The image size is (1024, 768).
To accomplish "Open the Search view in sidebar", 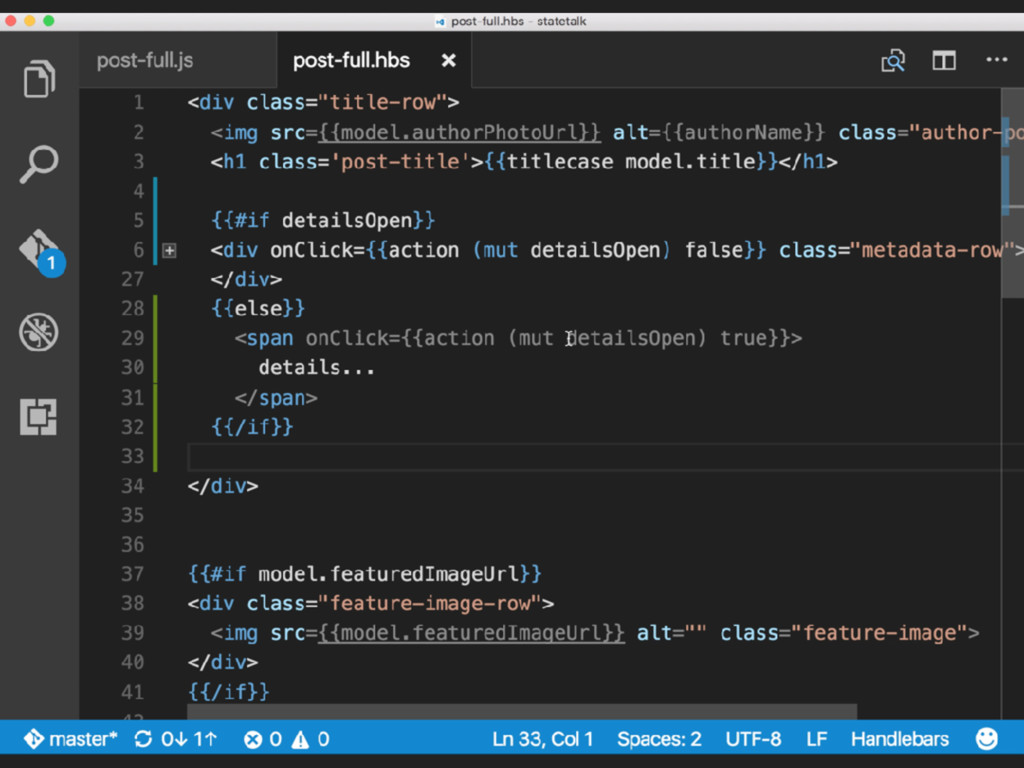I will coord(39,164).
